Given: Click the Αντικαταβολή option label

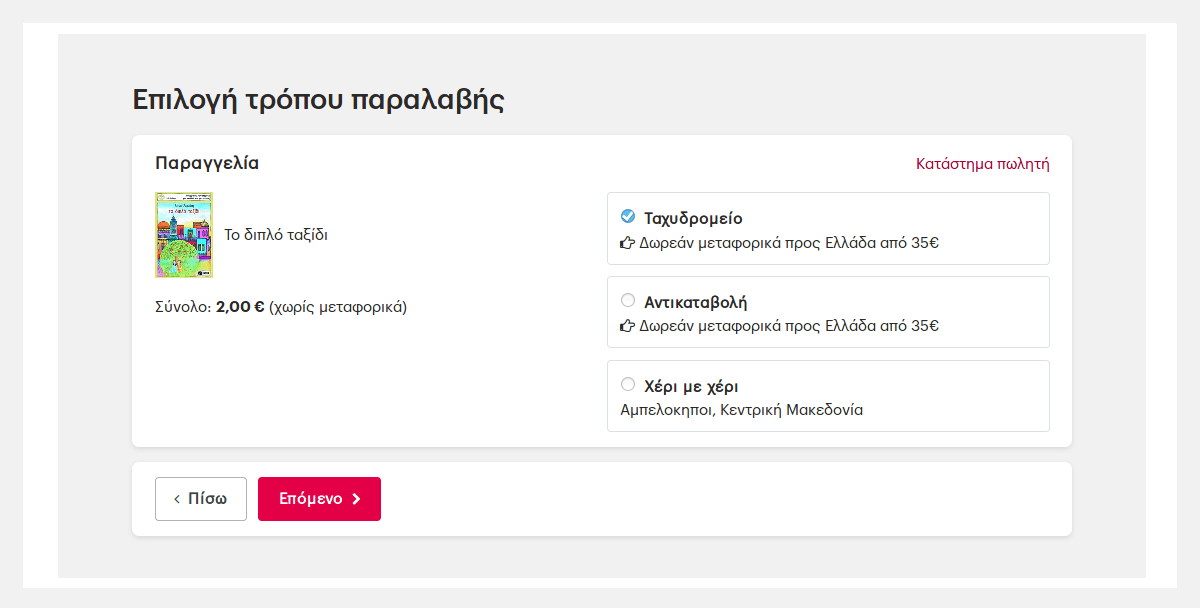Looking at the screenshot, I should point(696,302).
